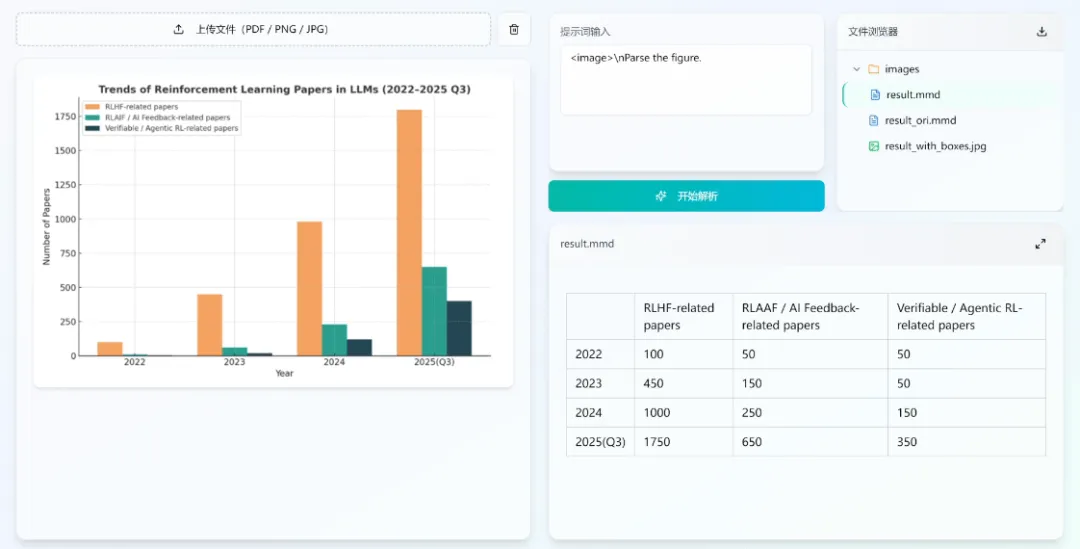Click the 提示词输入 prompt text box
Image resolution: width=1080 pixels, height=549 pixels.
685,79
